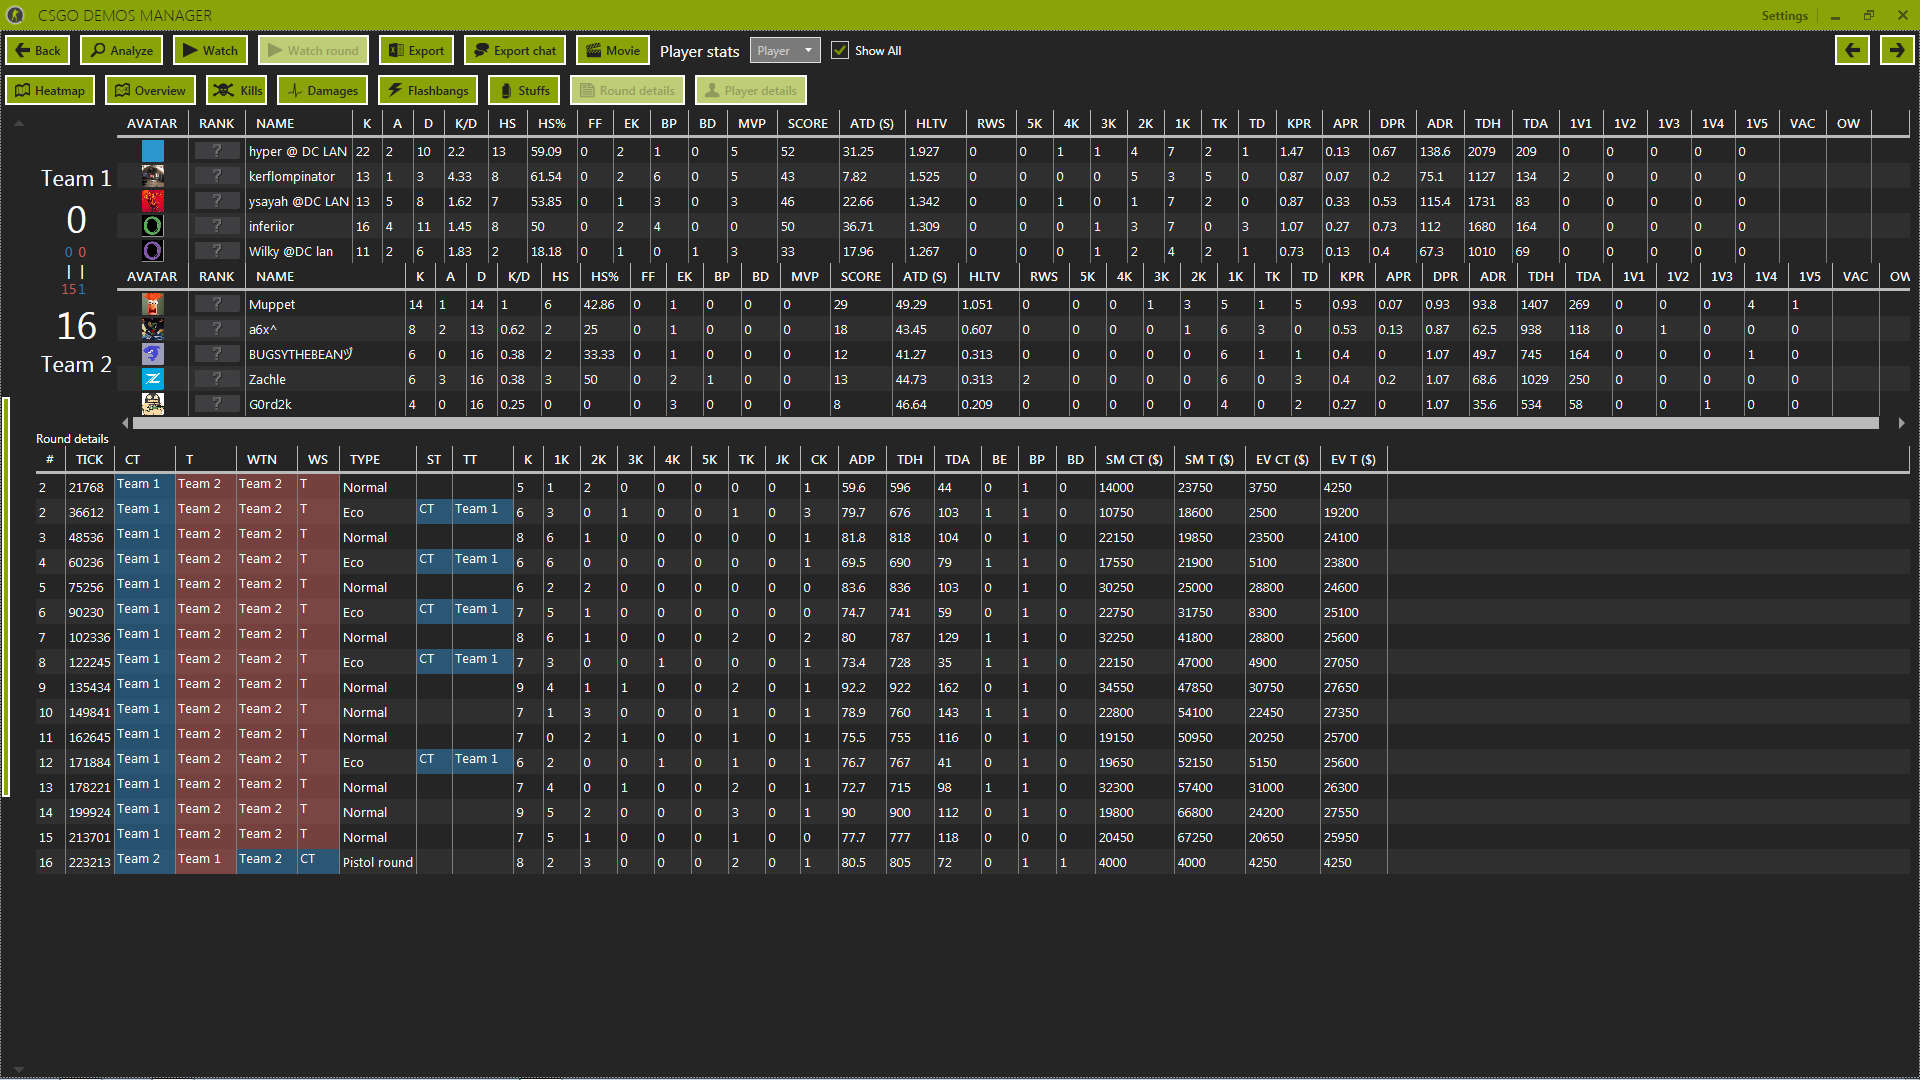The height and width of the screenshot is (1080, 1920).
Task: Sort Team 1 table by ADR column
Action: 1440,123
